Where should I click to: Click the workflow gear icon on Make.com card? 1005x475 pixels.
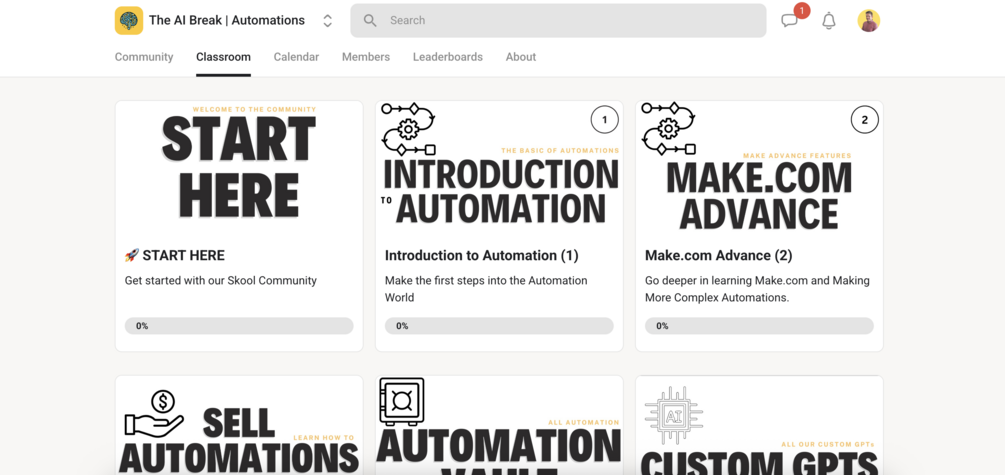point(669,129)
